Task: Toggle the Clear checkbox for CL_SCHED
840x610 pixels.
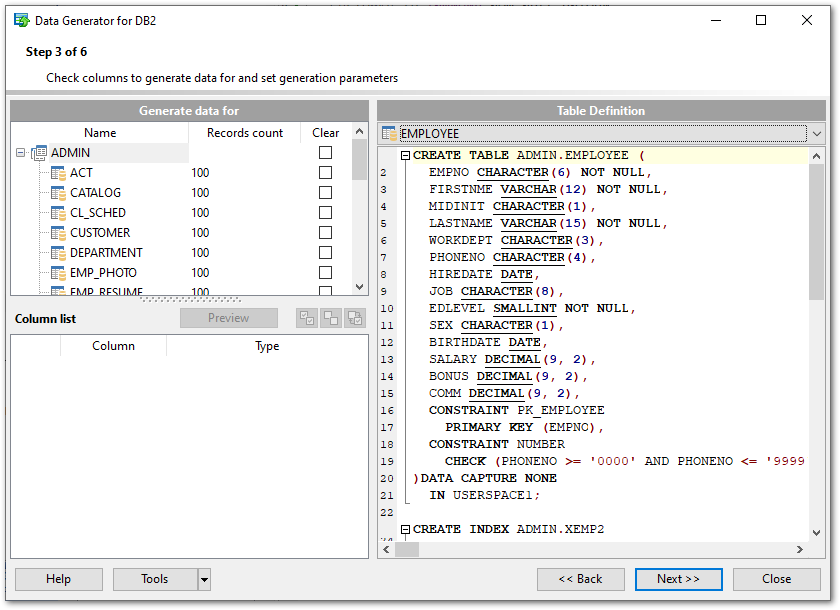Action: [x=325, y=213]
